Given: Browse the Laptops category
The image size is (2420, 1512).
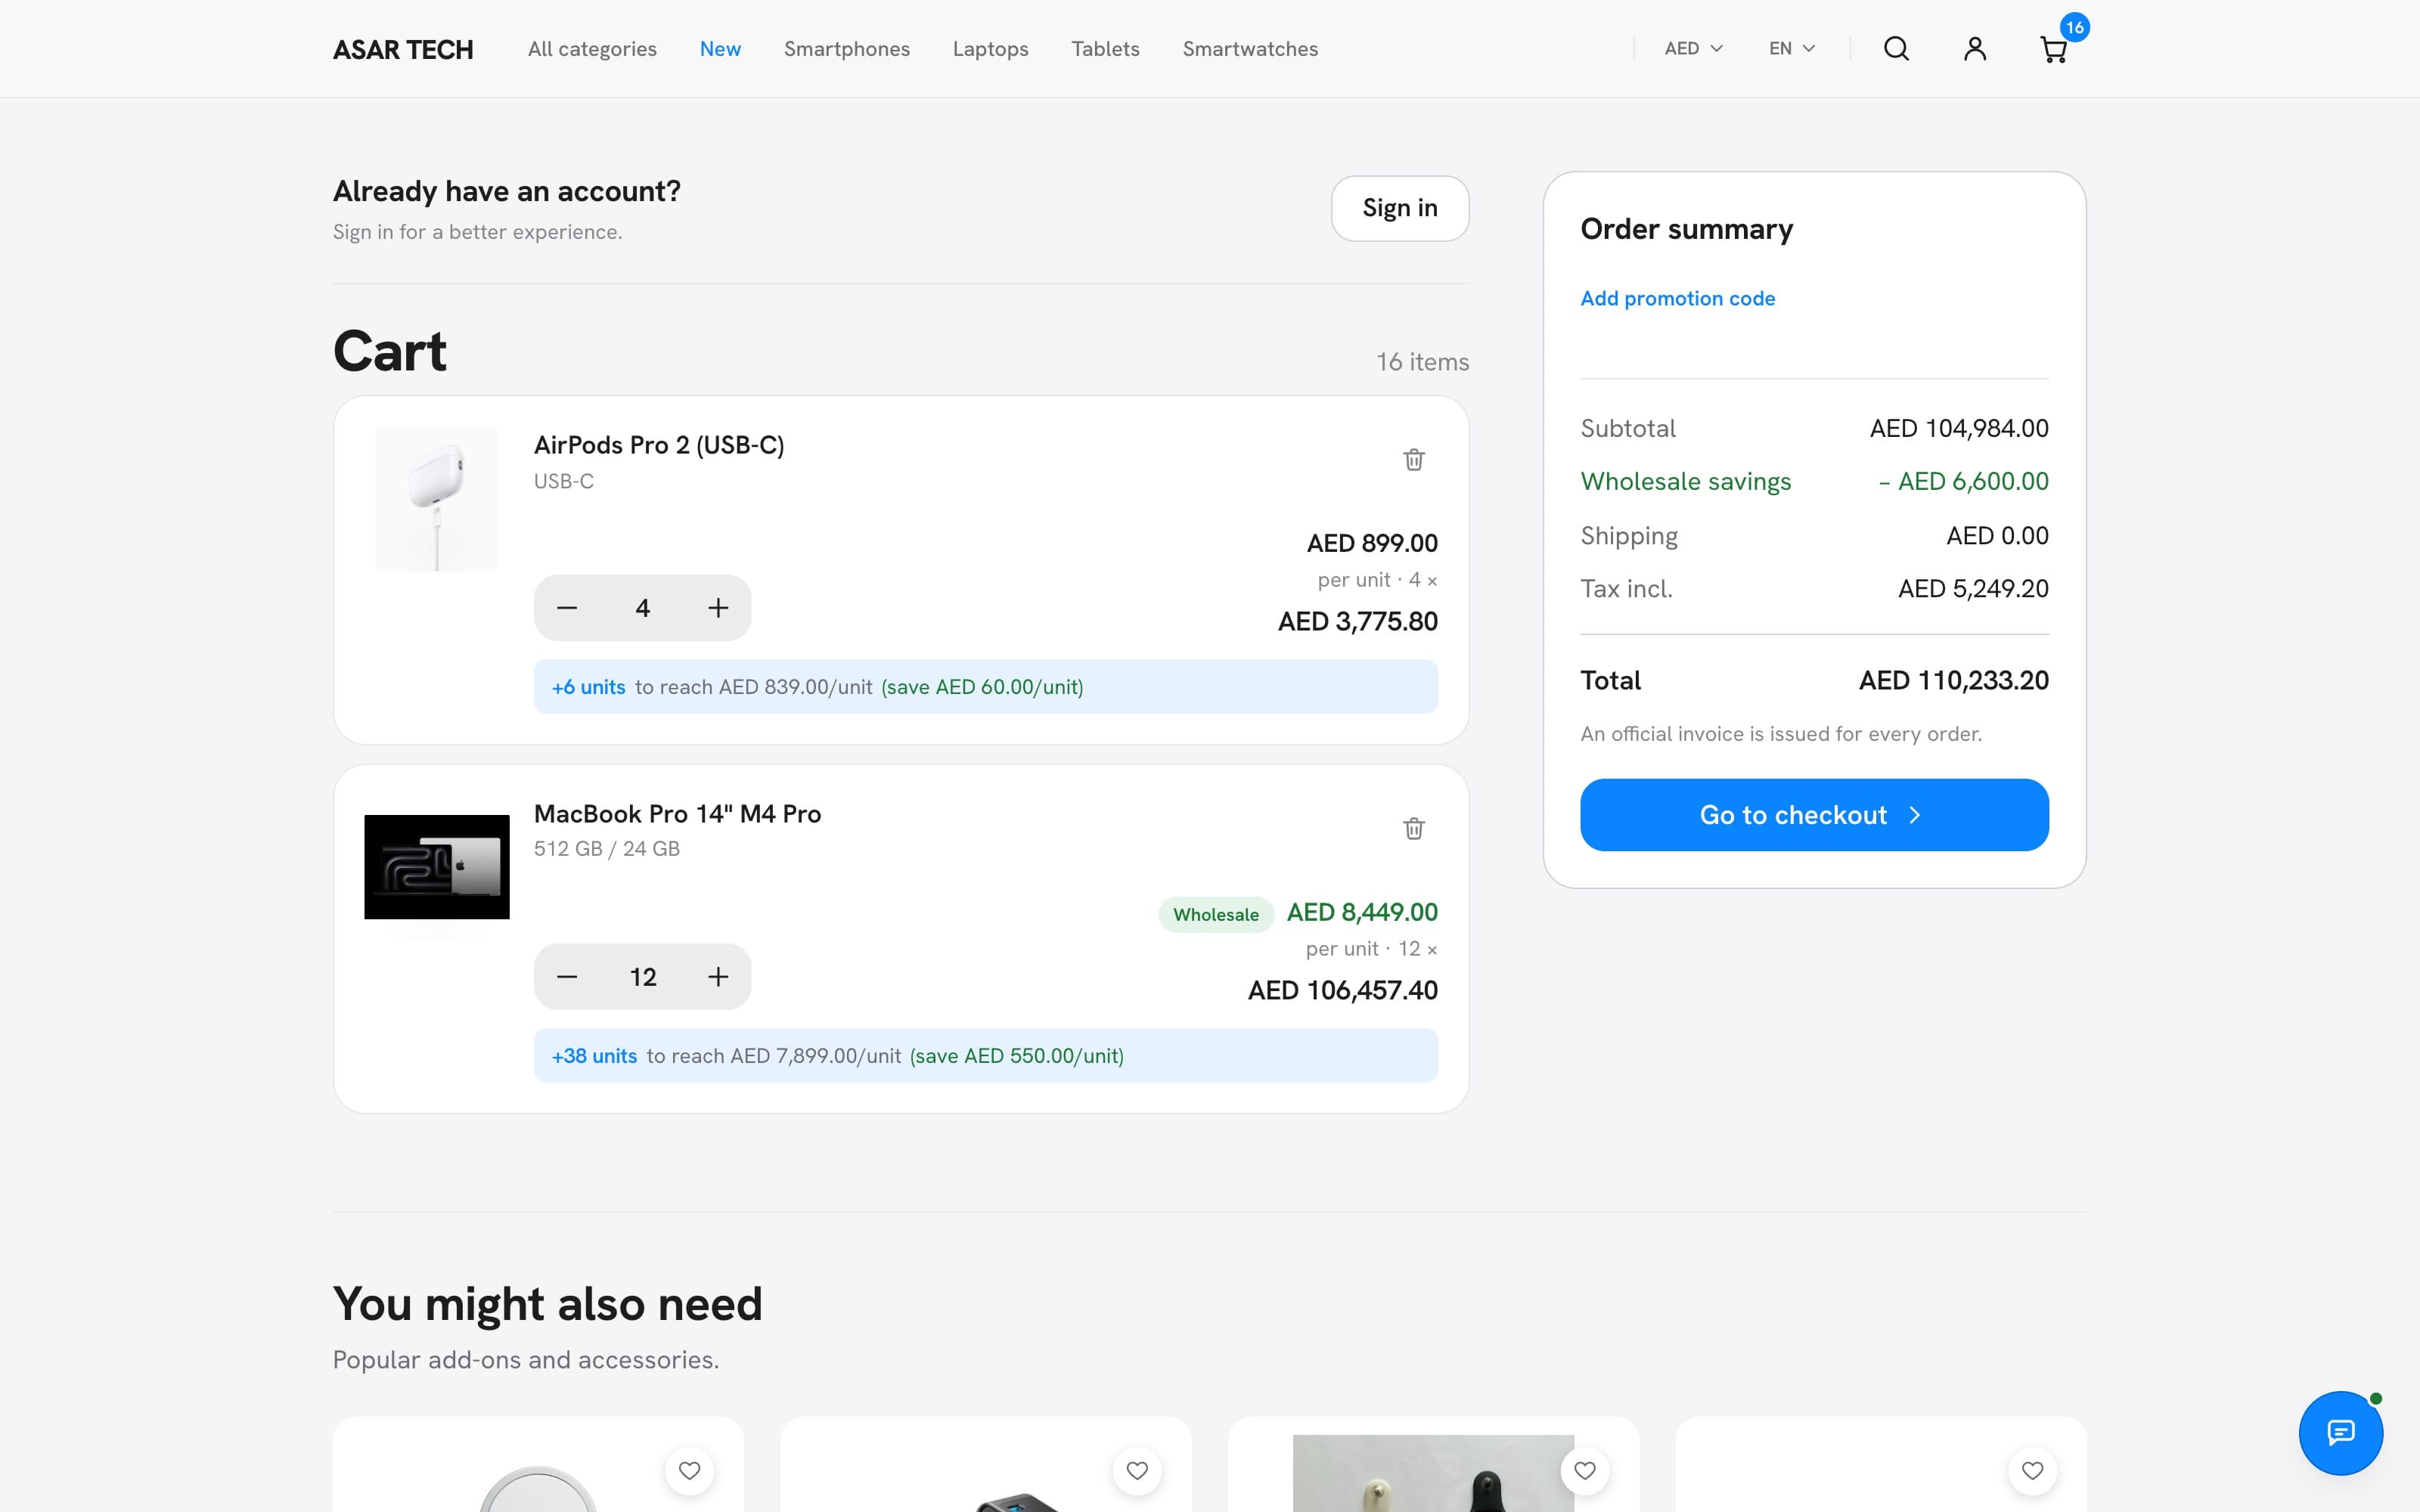Looking at the screenshot, I should [x=990, y=49].
